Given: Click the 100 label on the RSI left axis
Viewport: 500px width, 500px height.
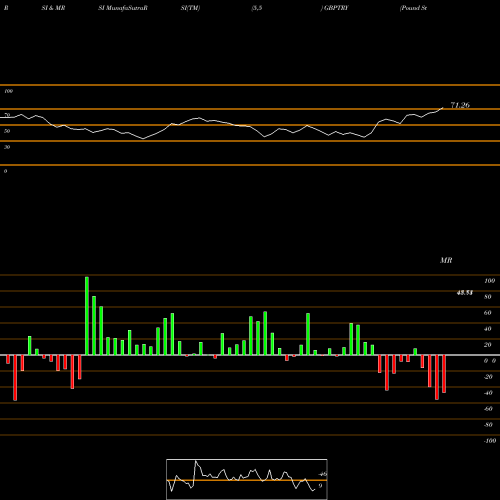Looking at the screenshot, I should click(8, 91).
